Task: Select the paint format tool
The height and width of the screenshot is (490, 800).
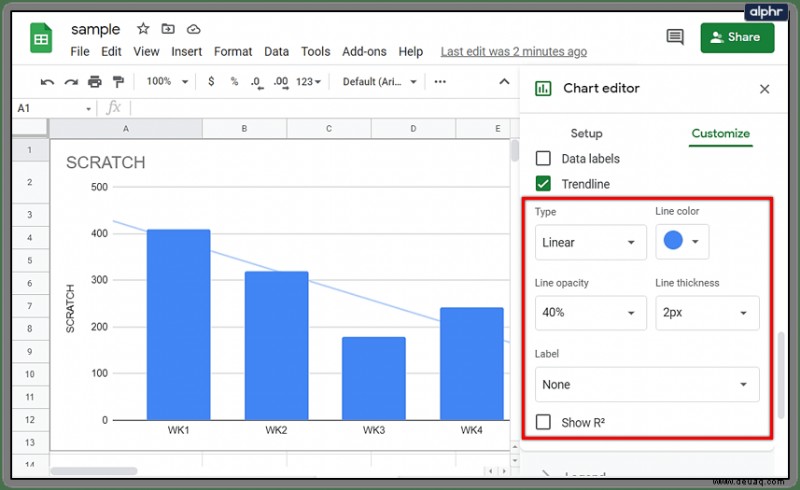Action: pyautogui.click(x=118, y=82)
